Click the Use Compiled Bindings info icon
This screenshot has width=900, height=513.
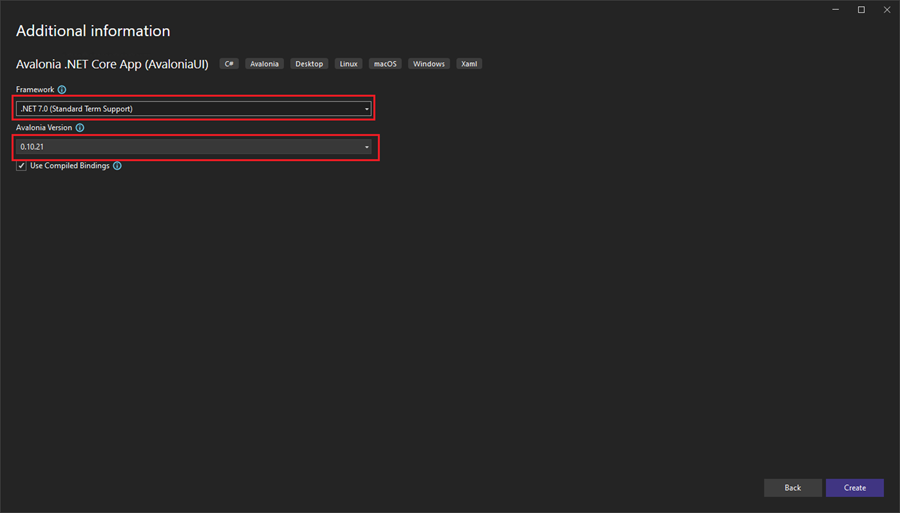click(x=117, y=166)
